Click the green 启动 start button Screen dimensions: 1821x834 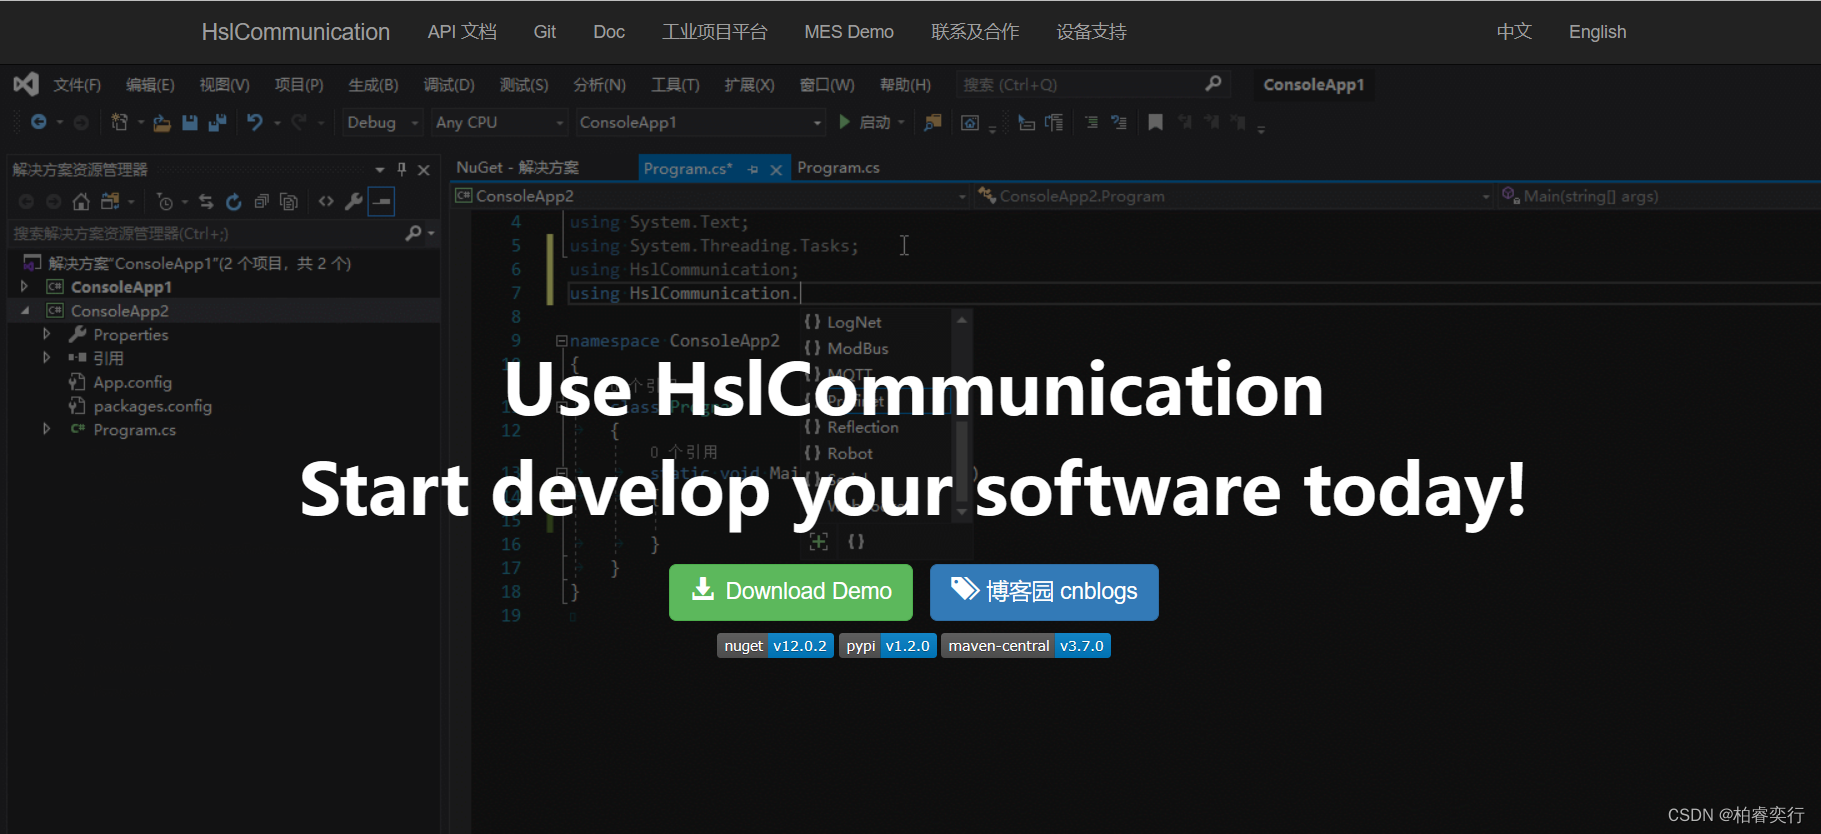coord(866,122)
